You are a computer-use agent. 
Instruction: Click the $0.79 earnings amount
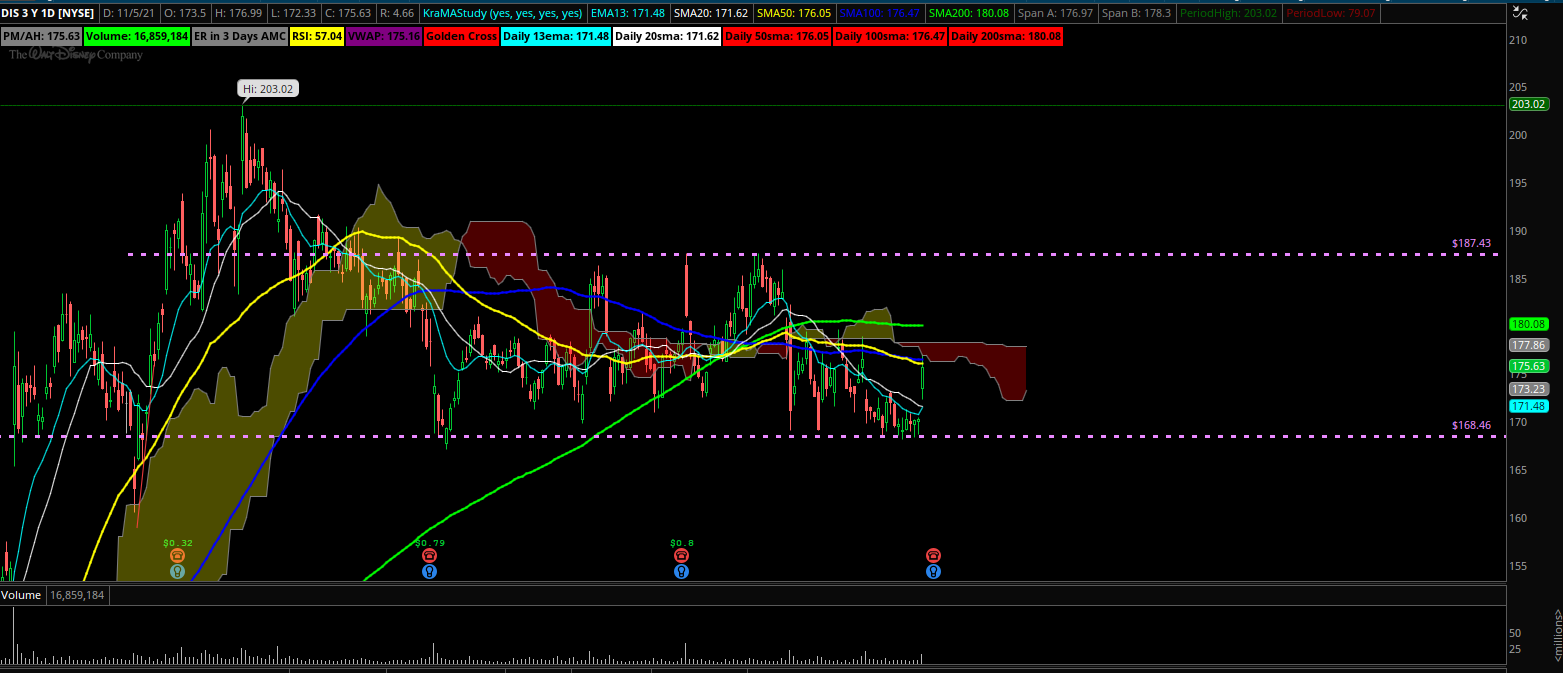pyautogui.click(x=430, y=542)
